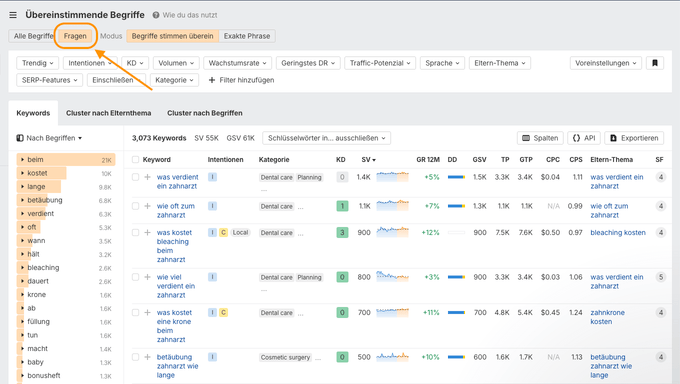Viewport: 680px width, 384px height.
Task: Add 'was kostet eine krone' plus icon
Action: 147,312
